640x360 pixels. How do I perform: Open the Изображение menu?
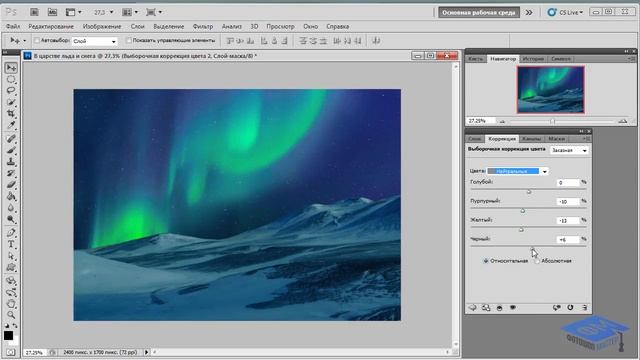(102, 26)
